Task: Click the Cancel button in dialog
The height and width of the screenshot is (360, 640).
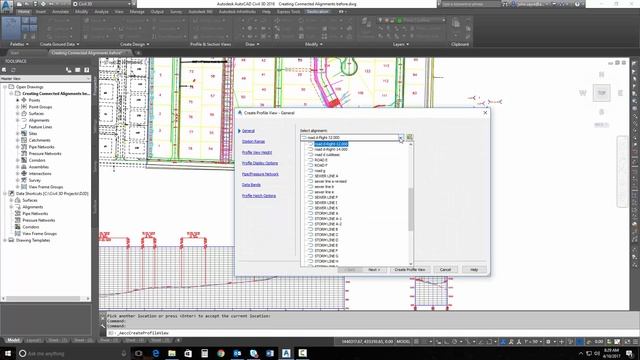Action: coord(445,269)
